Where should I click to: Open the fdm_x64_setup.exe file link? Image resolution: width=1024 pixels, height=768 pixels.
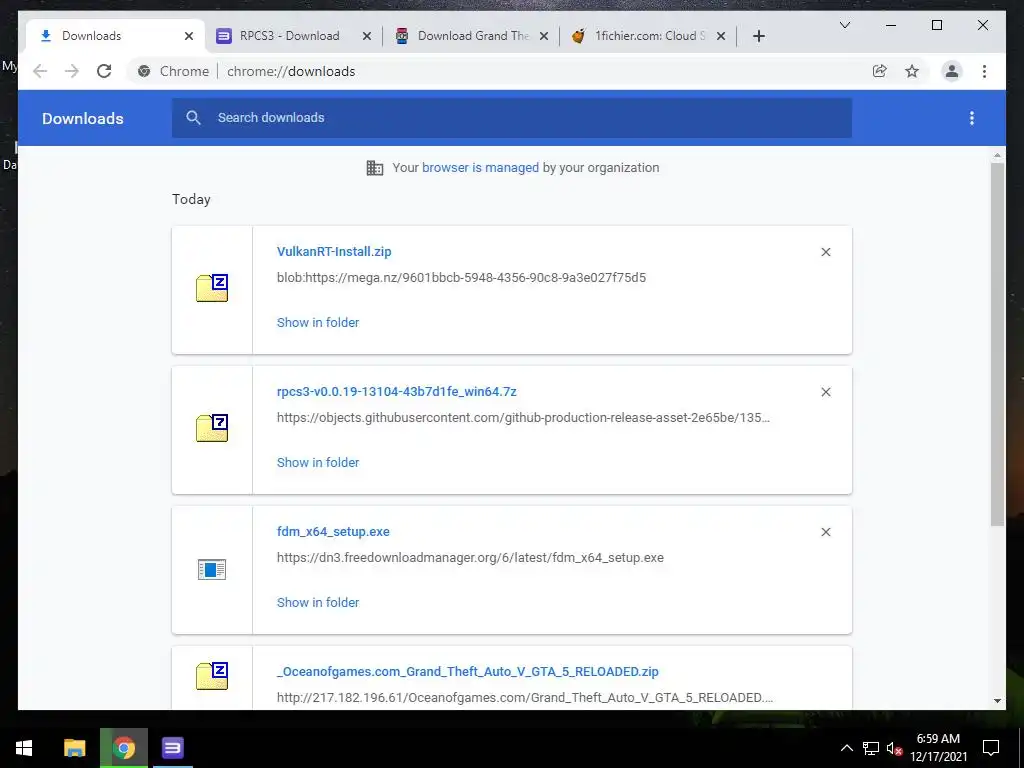click(333, 532)
